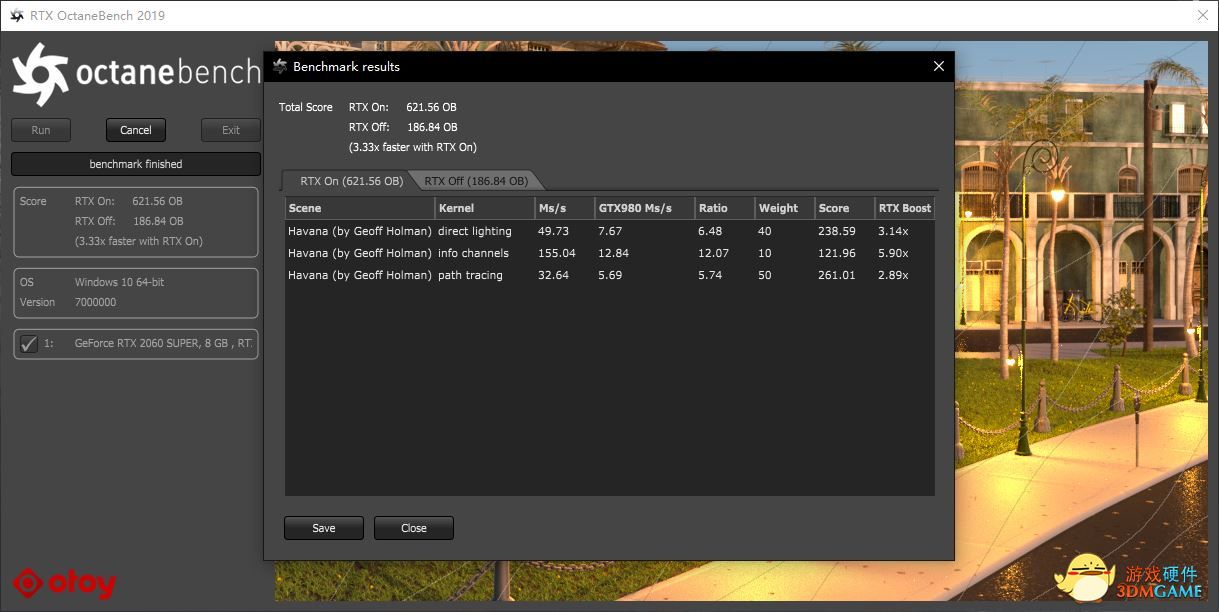Click GTX980 Ms/s column header
Viewport: 1219px width, 612px height.
point(645,208)
